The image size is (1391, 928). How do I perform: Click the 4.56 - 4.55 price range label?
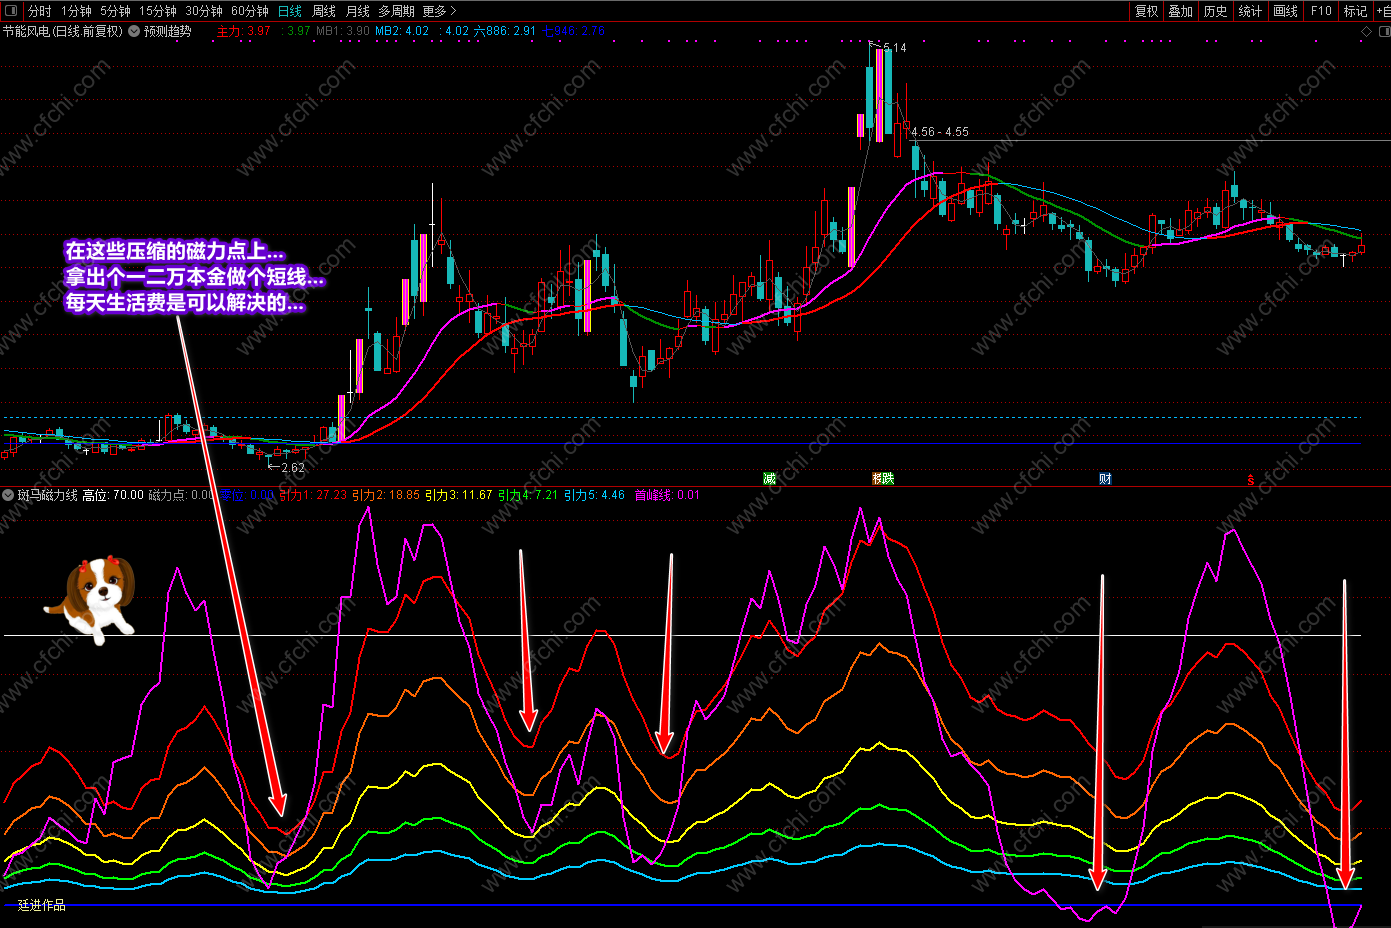(x=939, y=132)
